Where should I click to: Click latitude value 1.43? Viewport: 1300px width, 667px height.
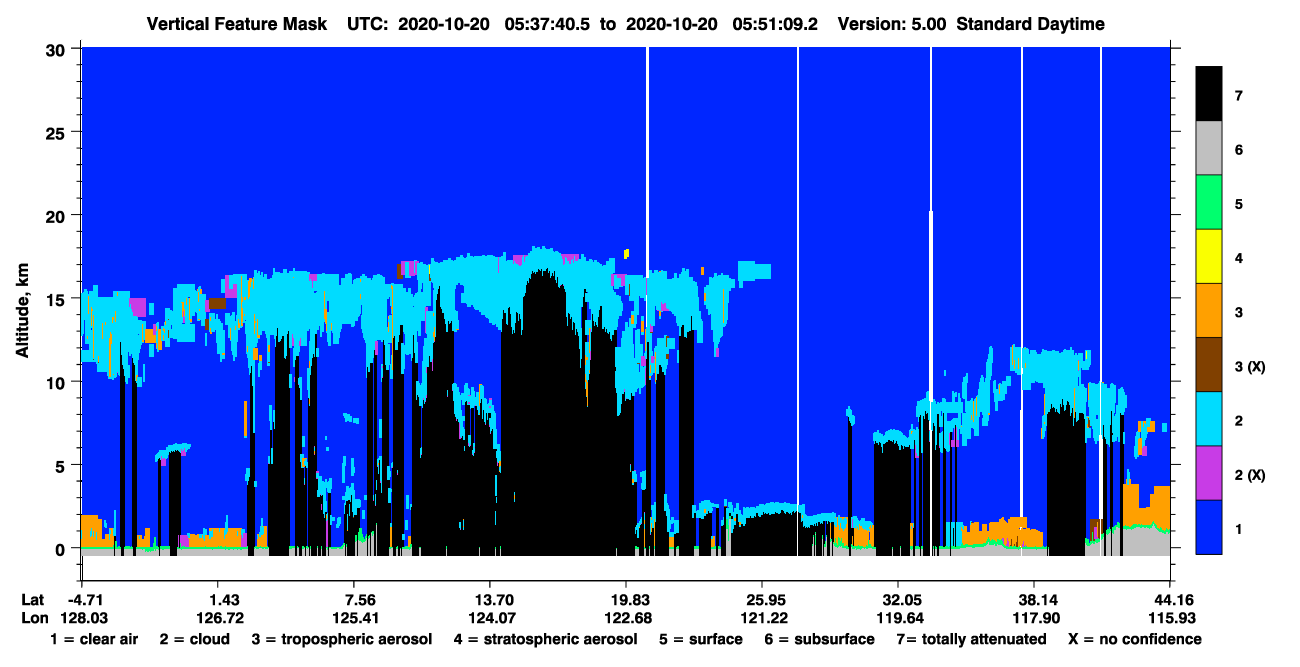point(218,600)
